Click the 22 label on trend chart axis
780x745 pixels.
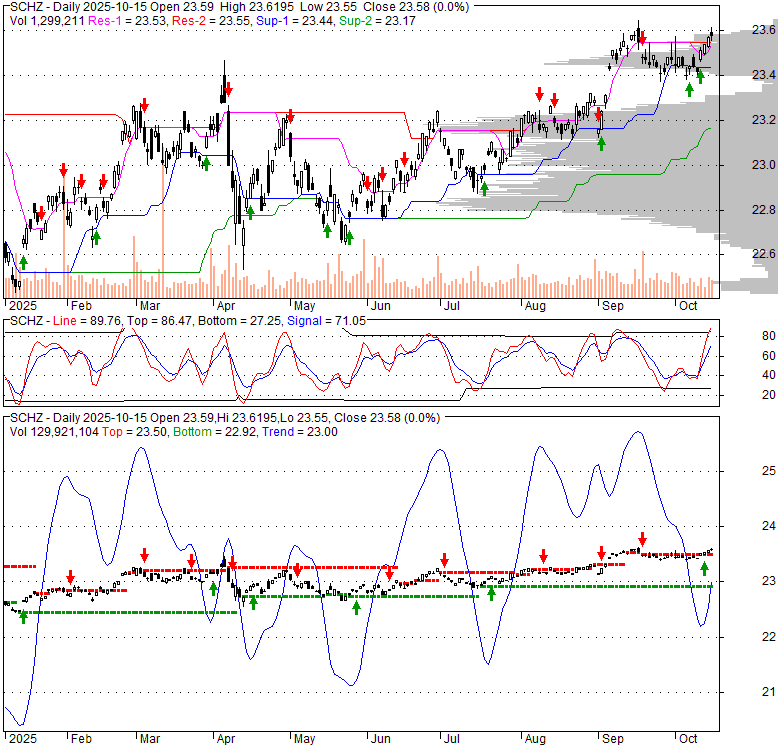coord(769,637)
